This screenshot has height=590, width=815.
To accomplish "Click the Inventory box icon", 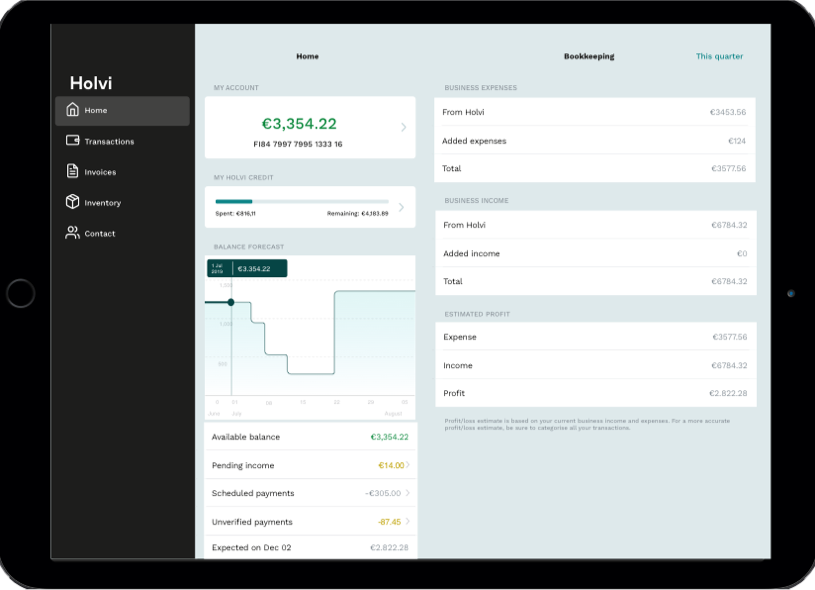I will pyautogui.click(x=72, y=202).
